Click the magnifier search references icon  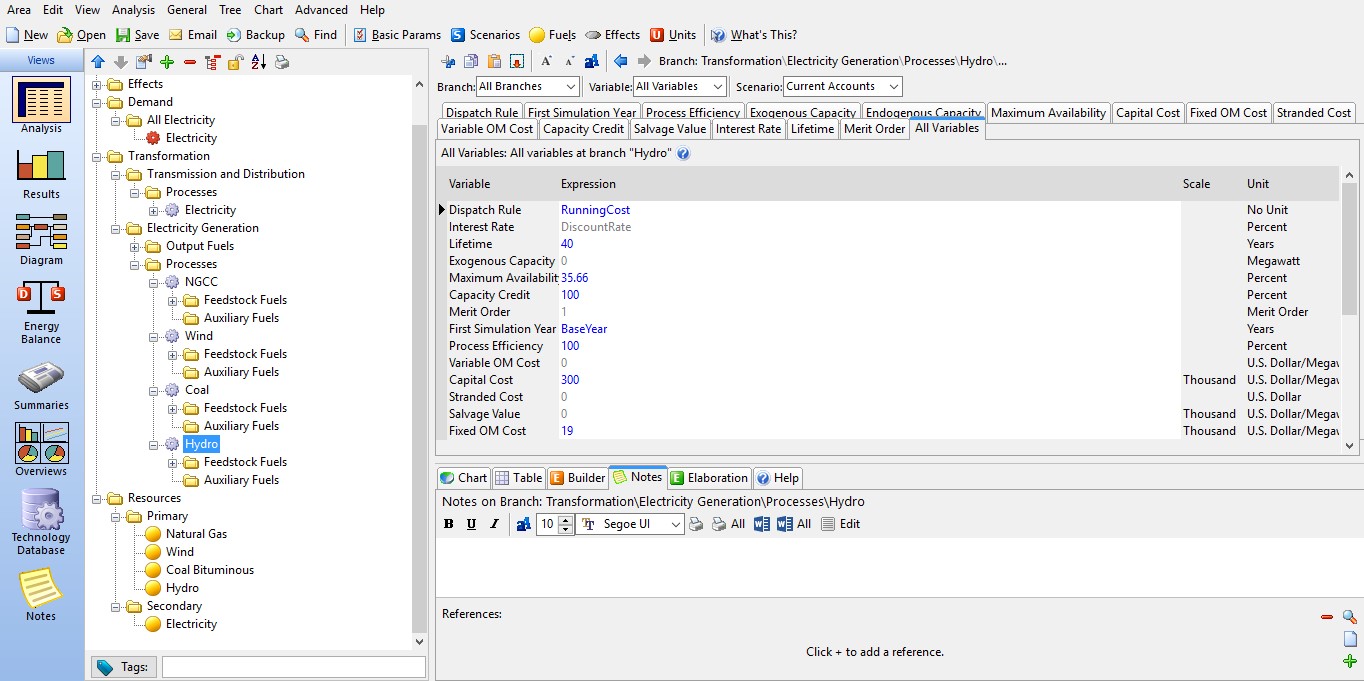1350,617
